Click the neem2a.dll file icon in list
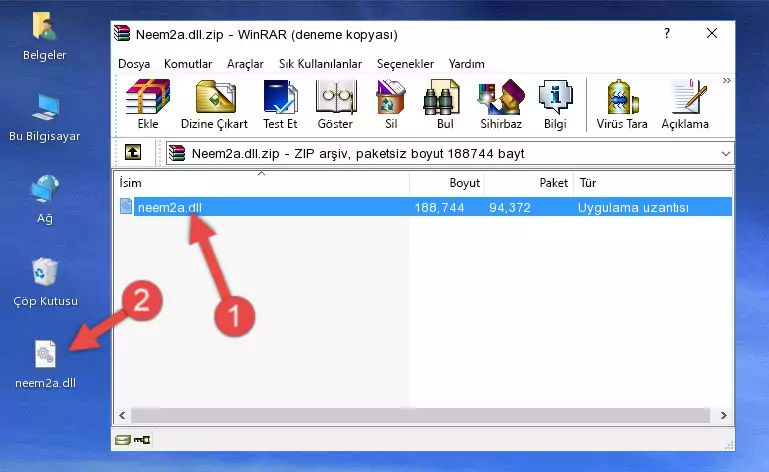This screenshot has height=472, width=769. coord(126,206)
